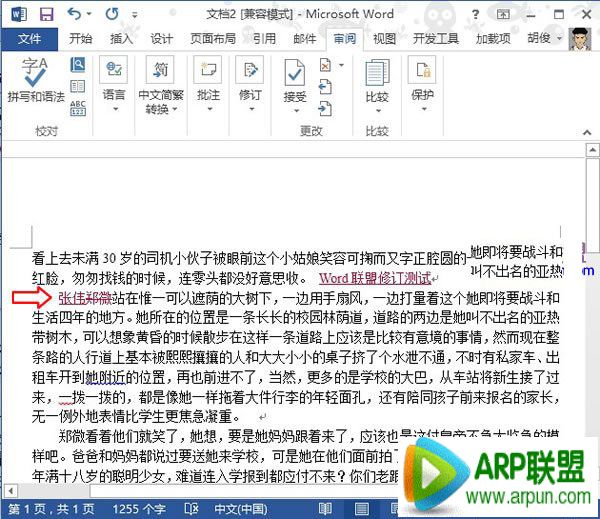Open the 文件 menu
The width and height of the screenshot is (600, 519).
click(x=29, y=39)
